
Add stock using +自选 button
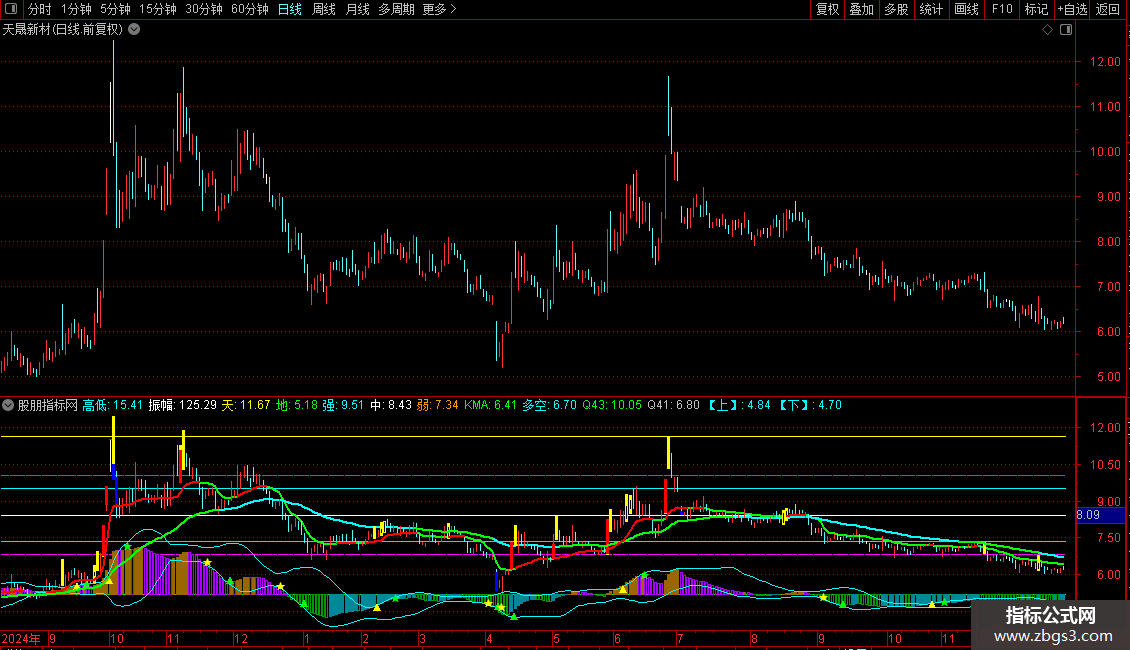click(1071, 9)
